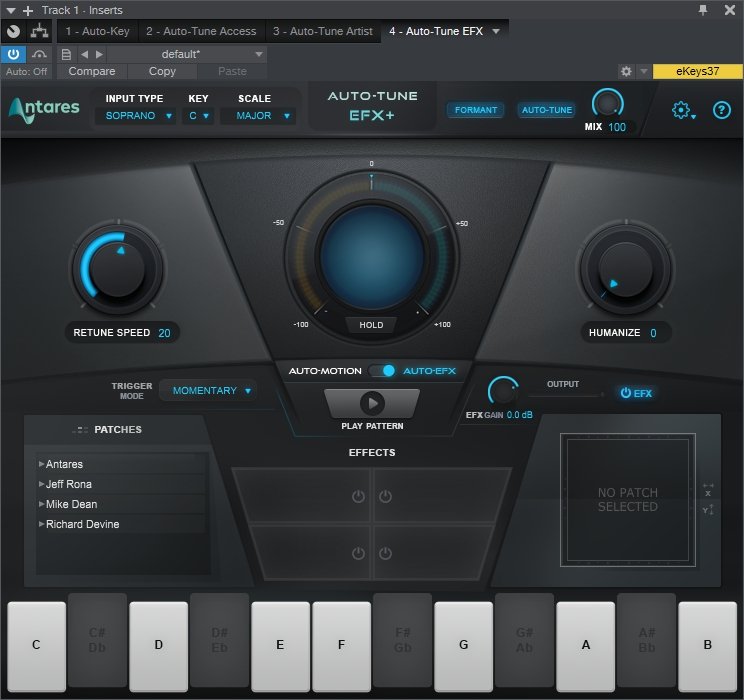Switch to the Auto-Tune Access tab

tap(201, 31)
